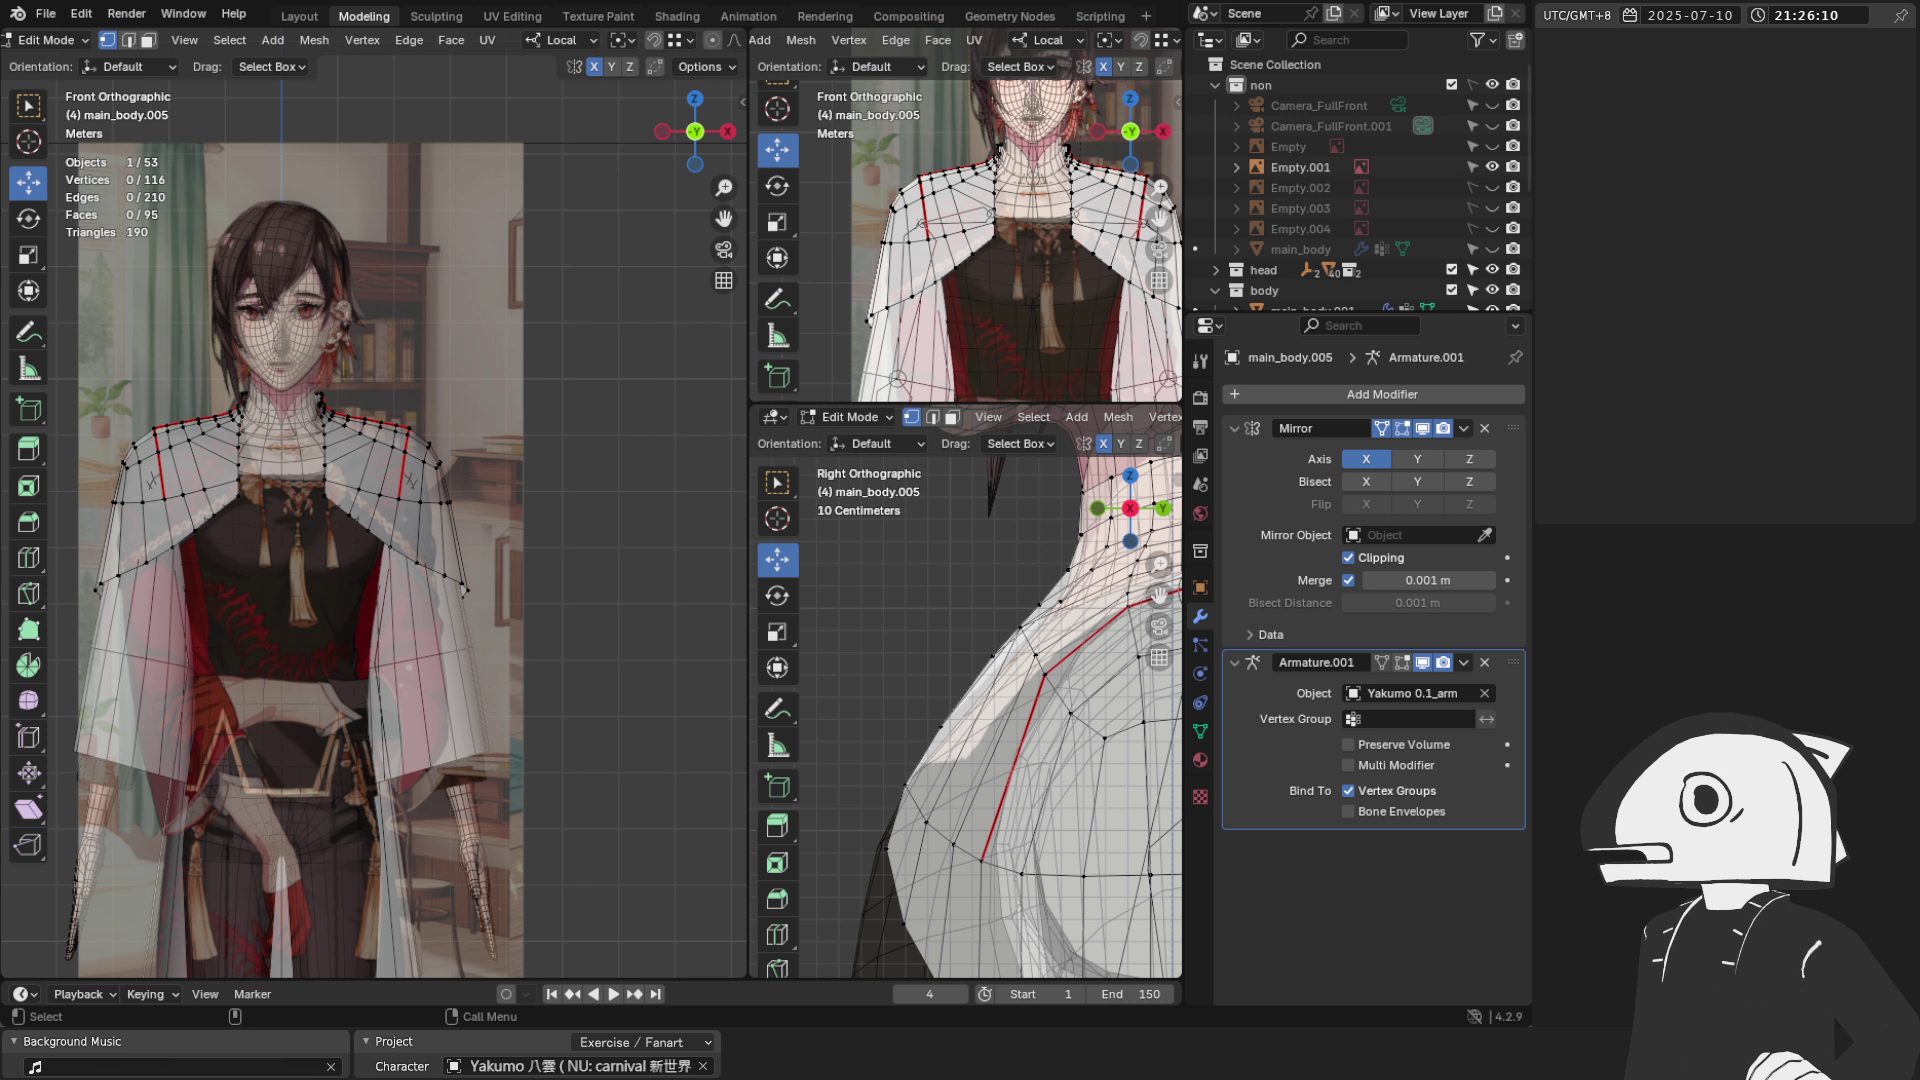Jump to timeline start frame

tap(551, 994)
